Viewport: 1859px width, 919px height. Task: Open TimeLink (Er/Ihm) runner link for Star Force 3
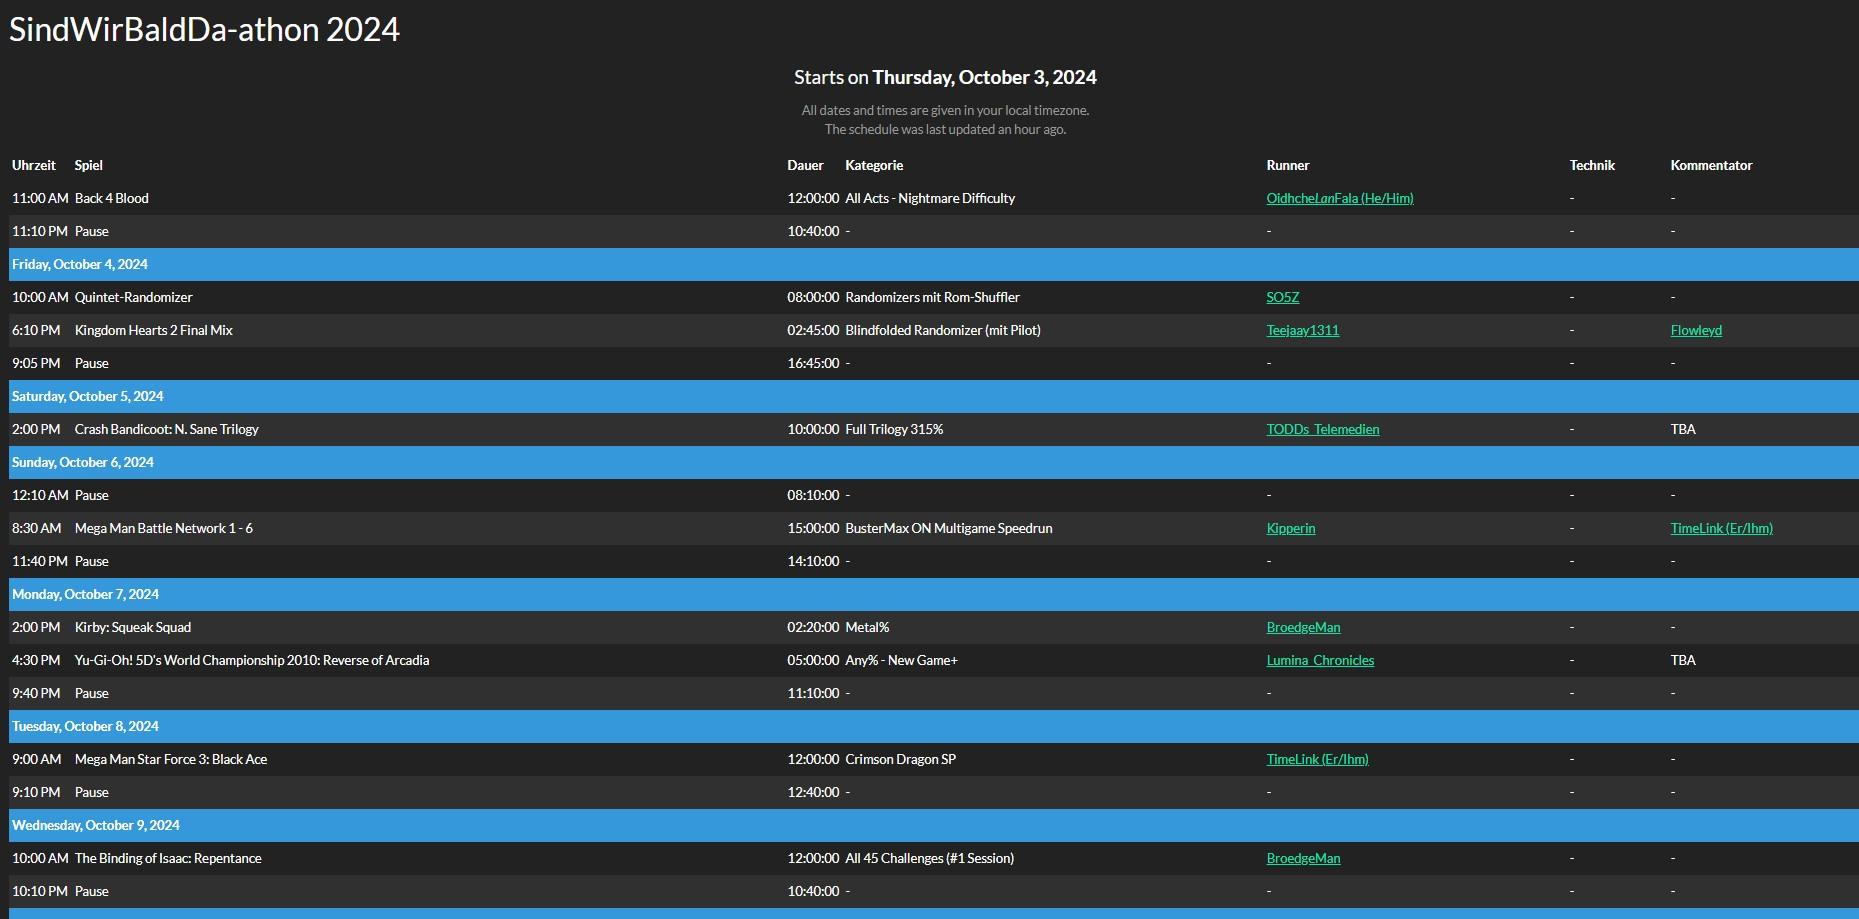click(1317, 759)
